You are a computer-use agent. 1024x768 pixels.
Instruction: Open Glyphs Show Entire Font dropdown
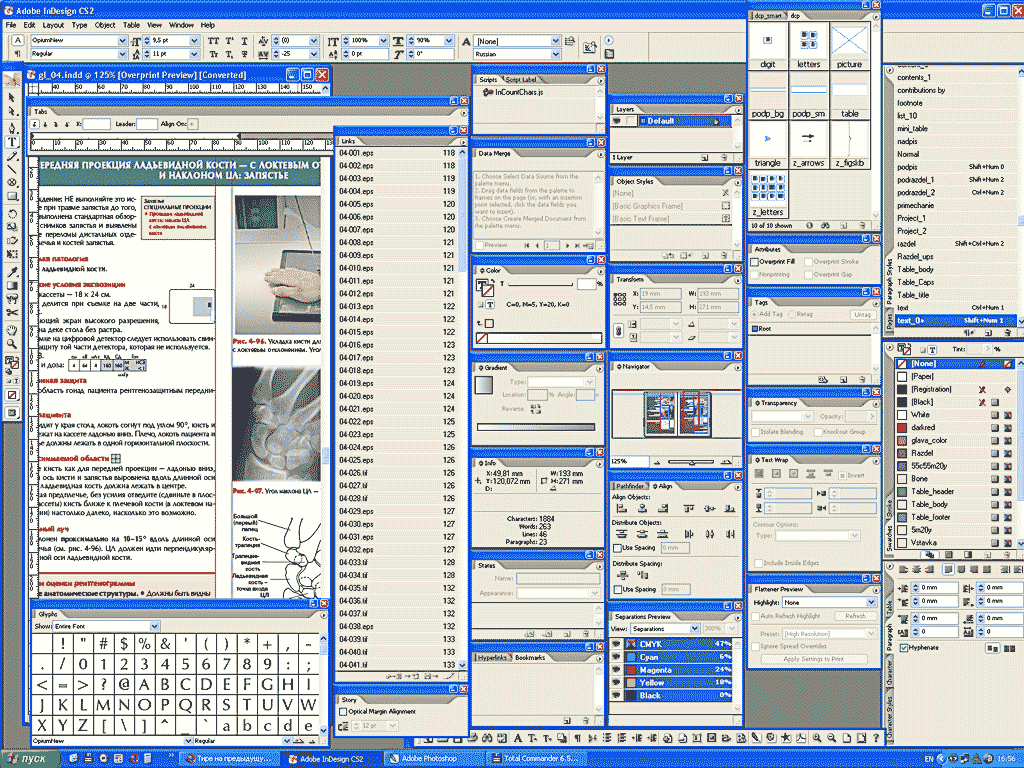click(155, 626)
